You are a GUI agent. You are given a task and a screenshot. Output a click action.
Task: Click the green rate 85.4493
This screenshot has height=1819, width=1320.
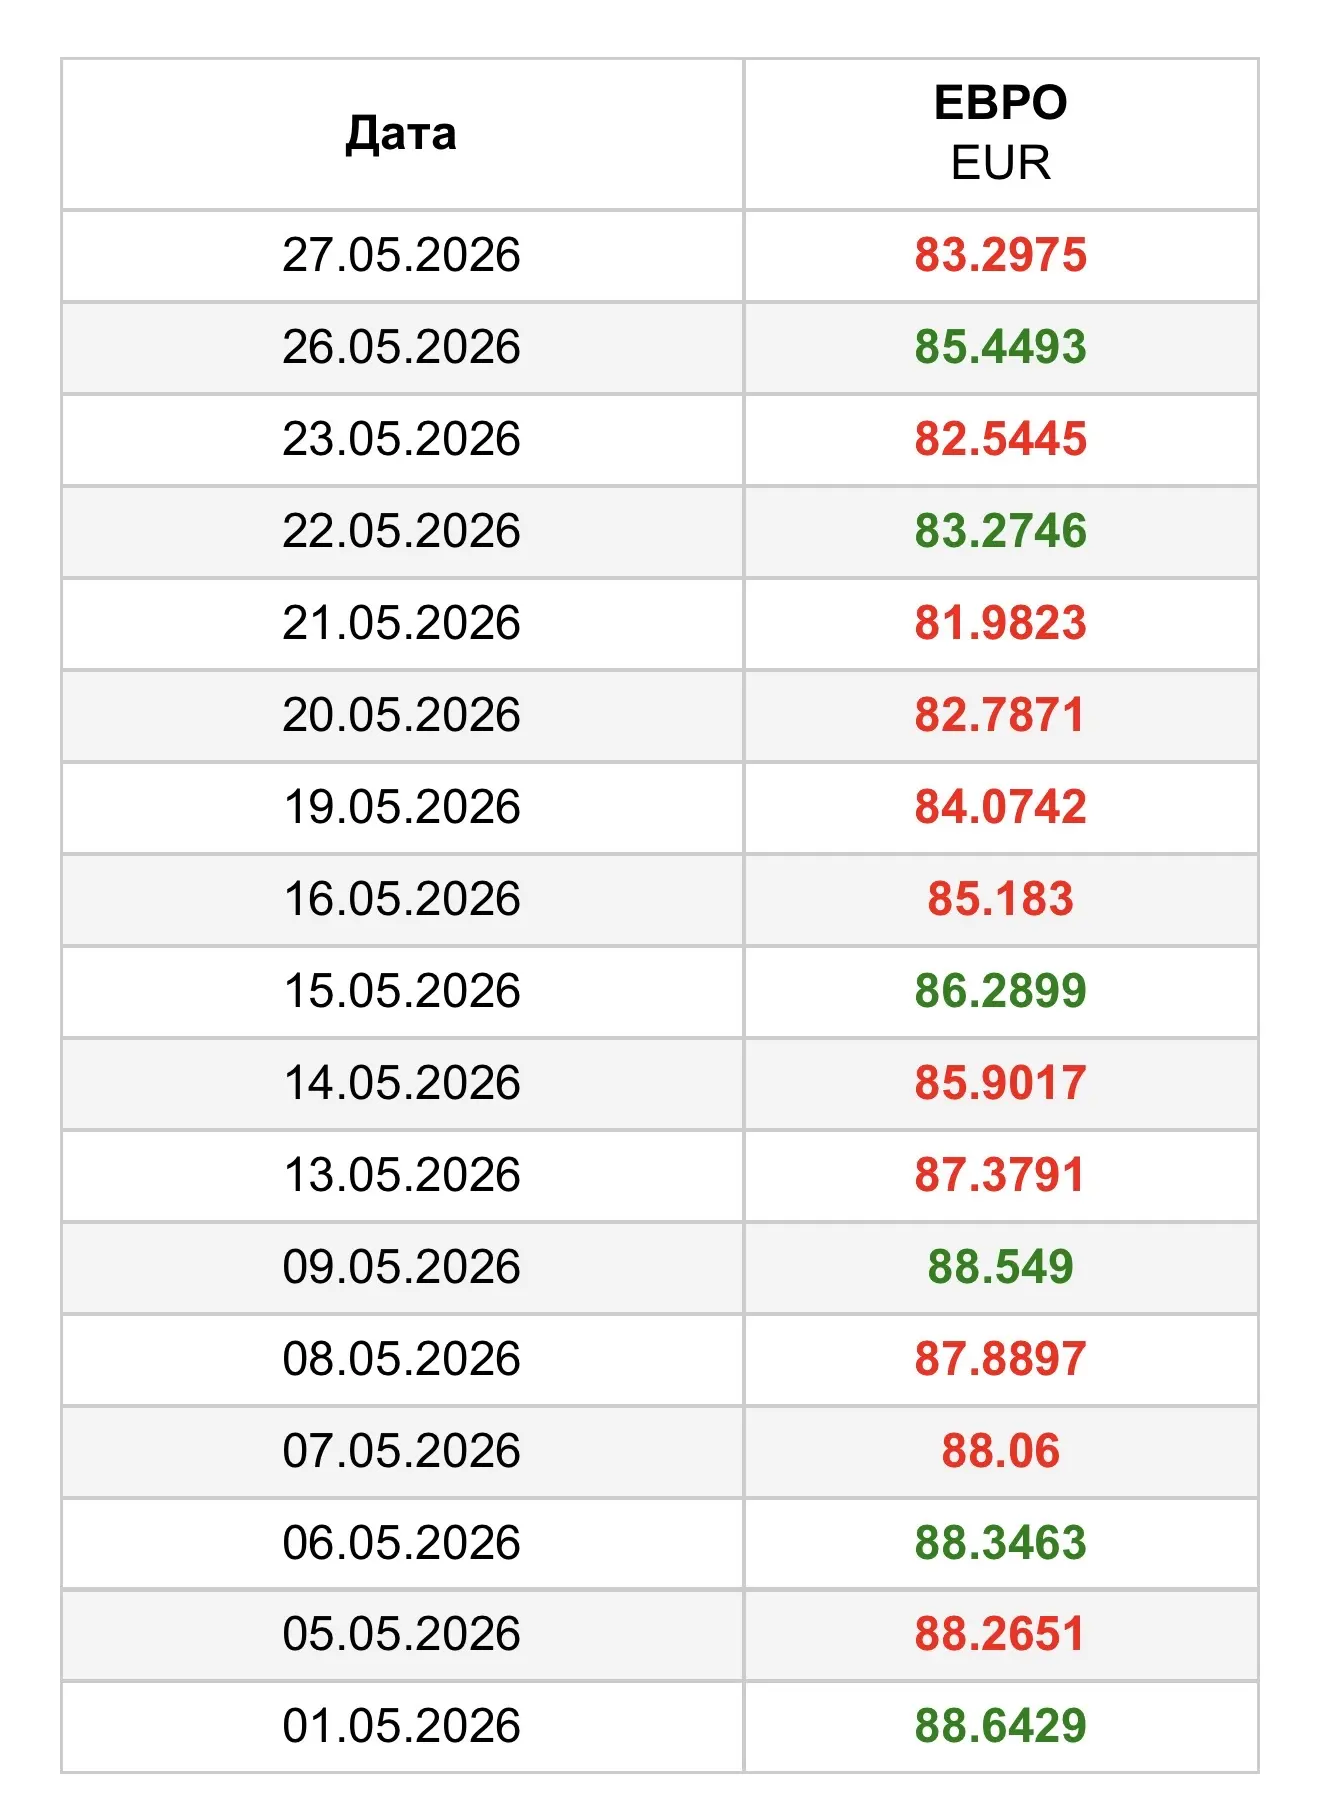1000,347
